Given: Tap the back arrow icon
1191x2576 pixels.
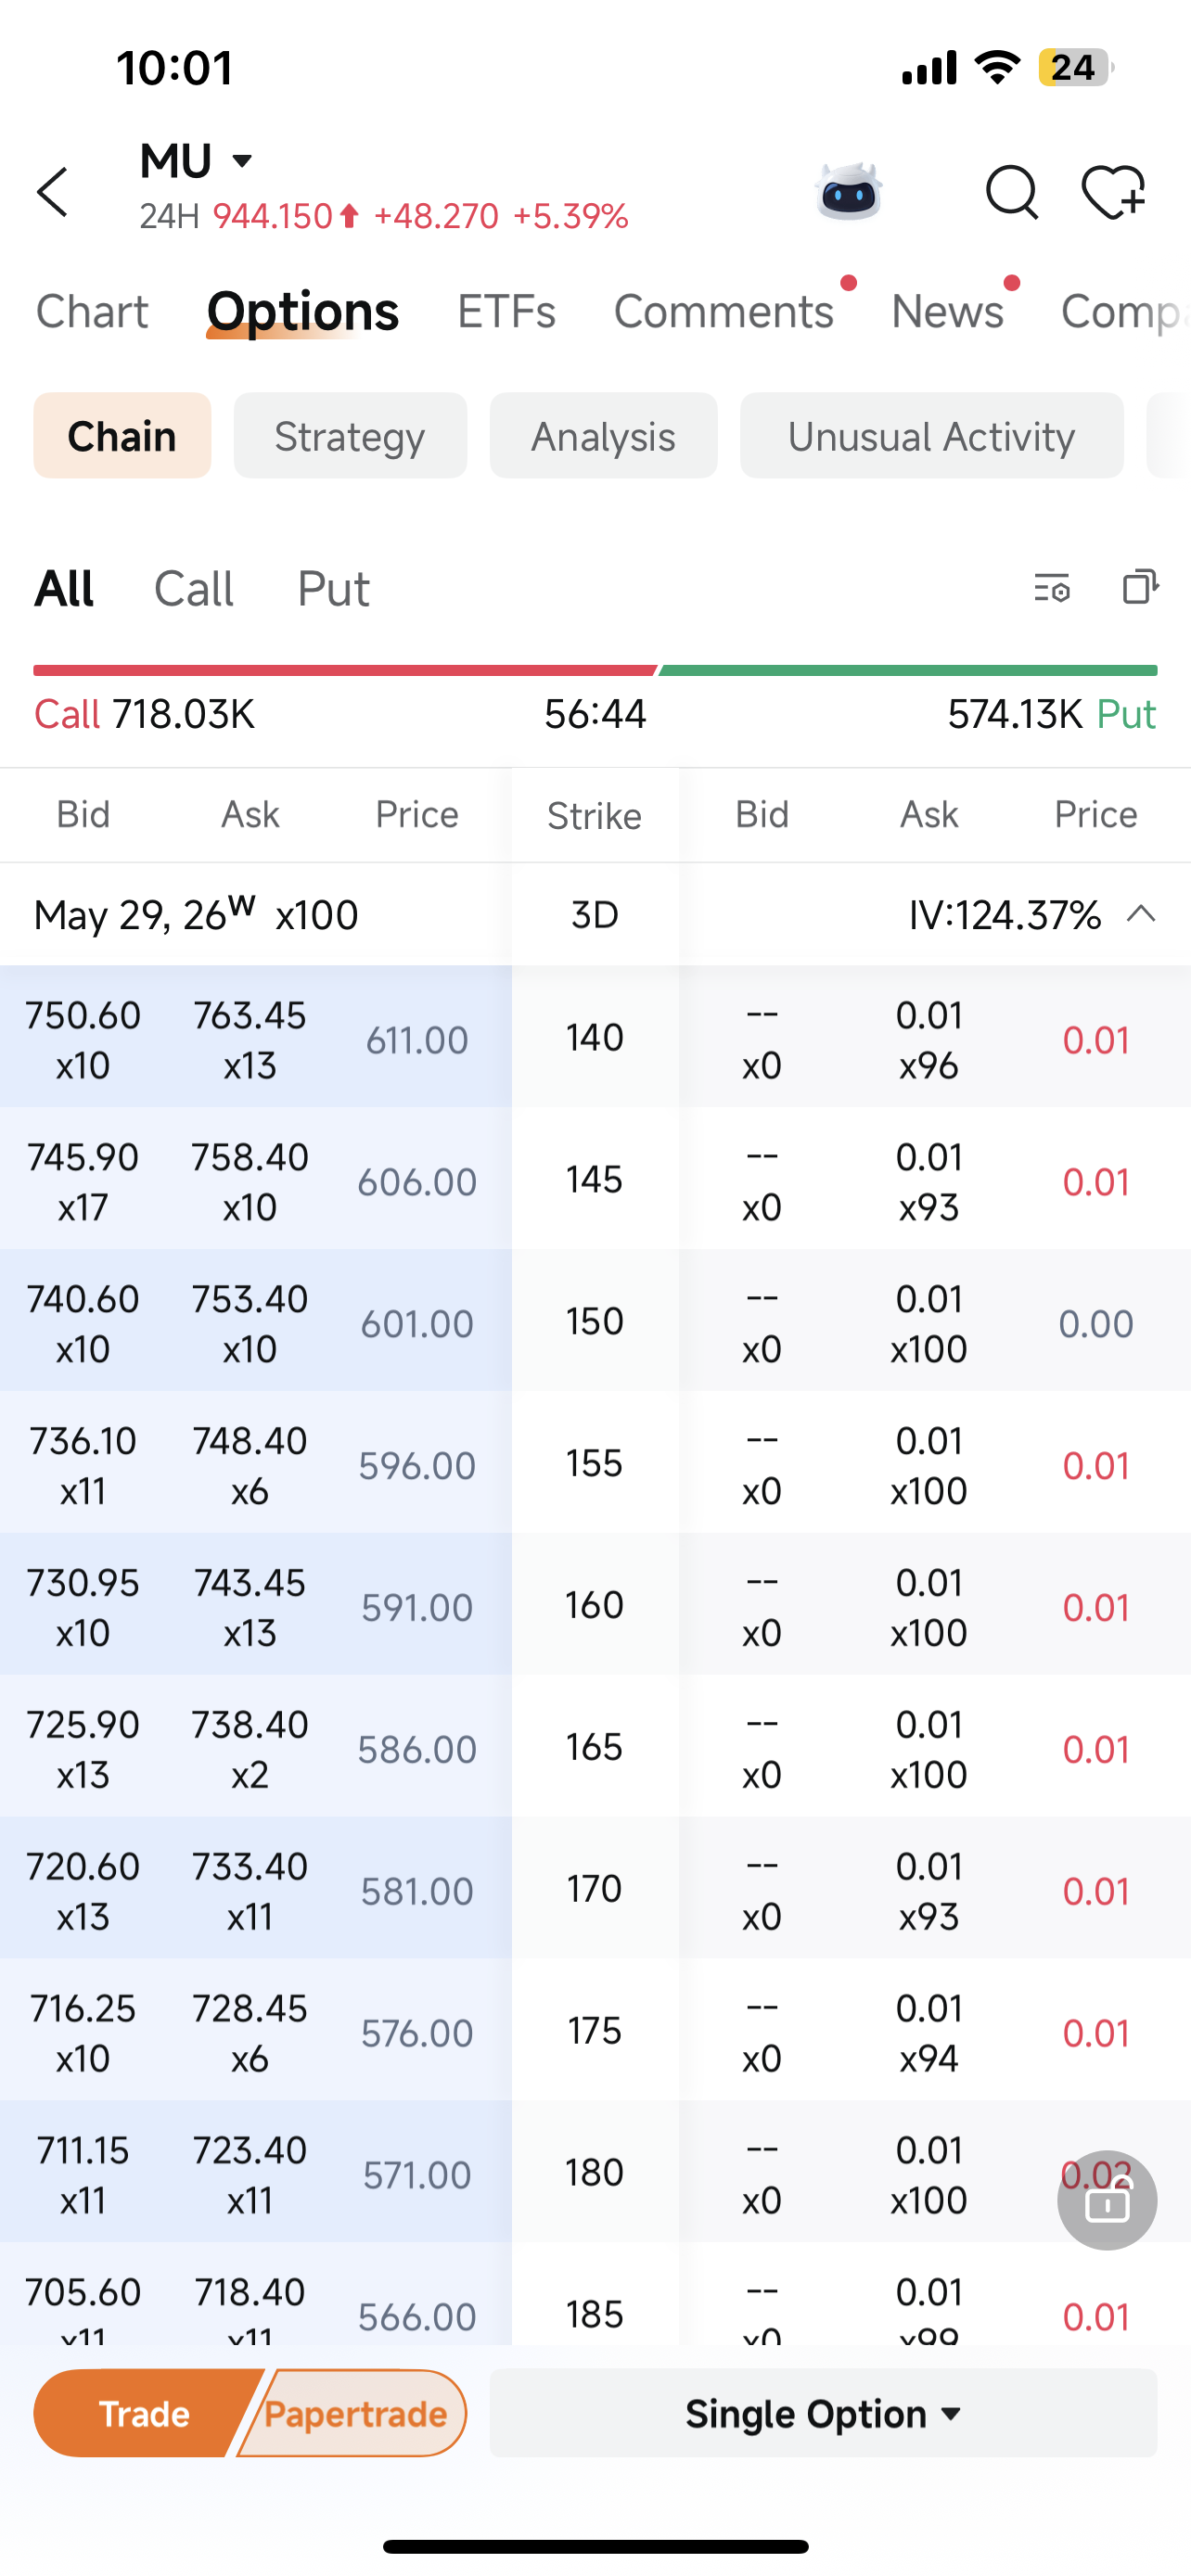Looking at the screenshot, I should [52, 192].
